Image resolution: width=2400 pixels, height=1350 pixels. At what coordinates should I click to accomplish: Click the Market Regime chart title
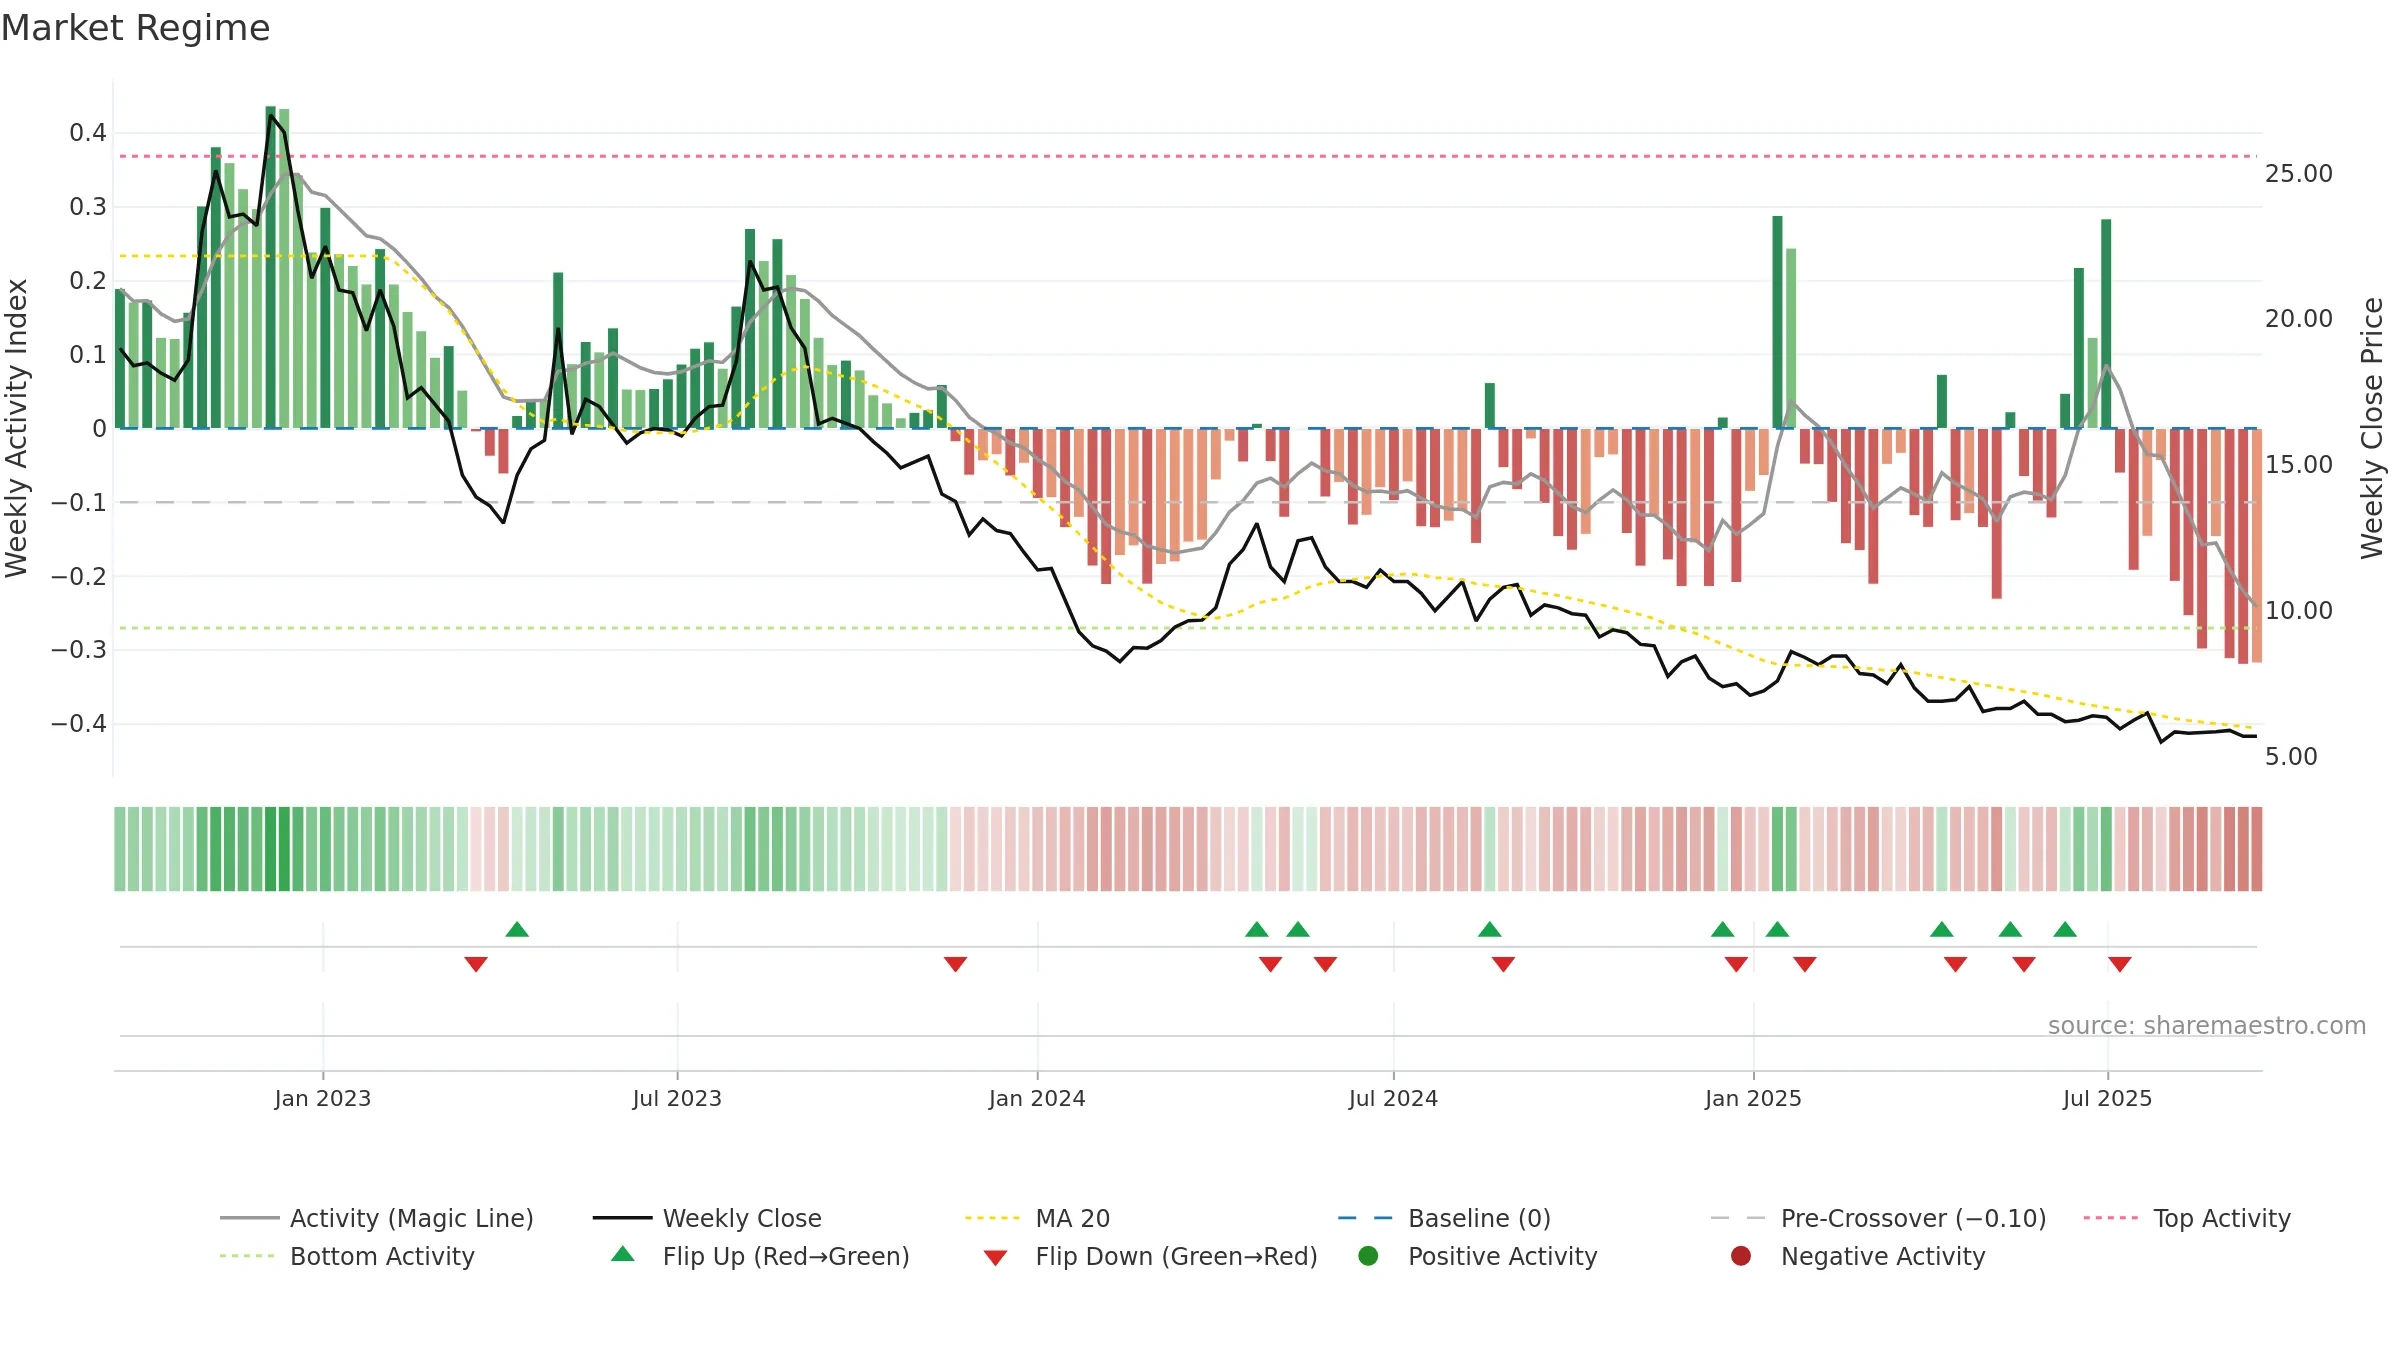135,28
